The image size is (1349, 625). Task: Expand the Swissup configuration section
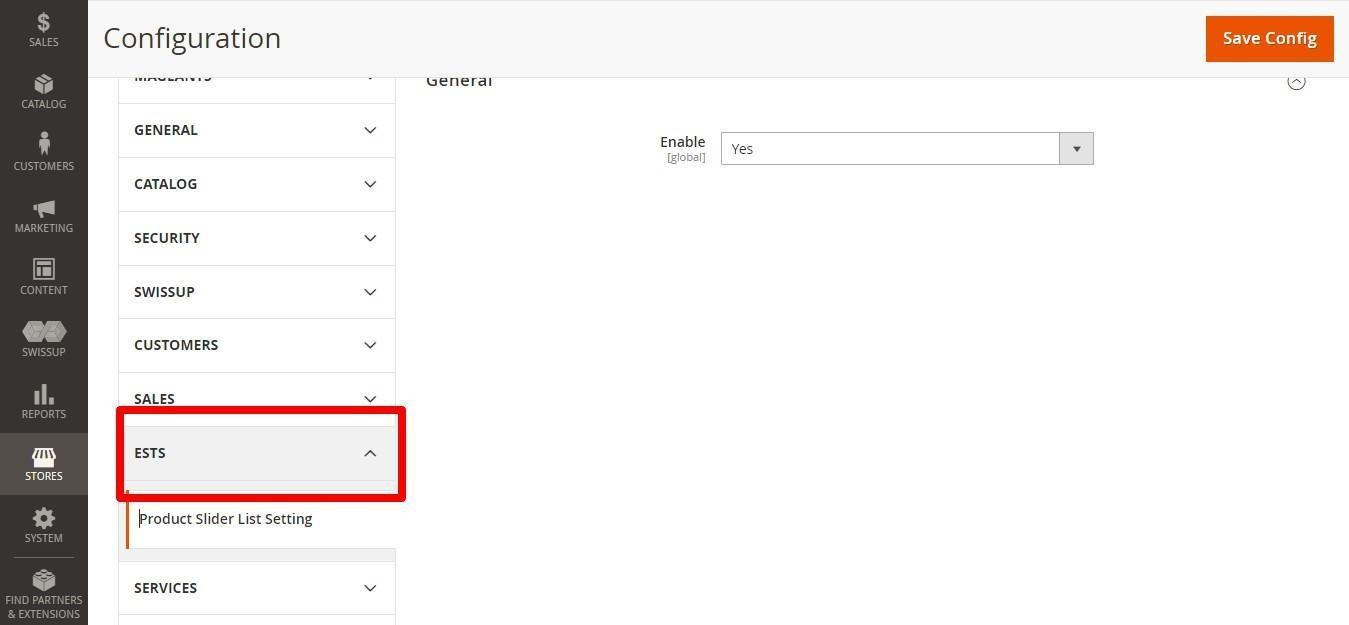click(x=256, y=292)
